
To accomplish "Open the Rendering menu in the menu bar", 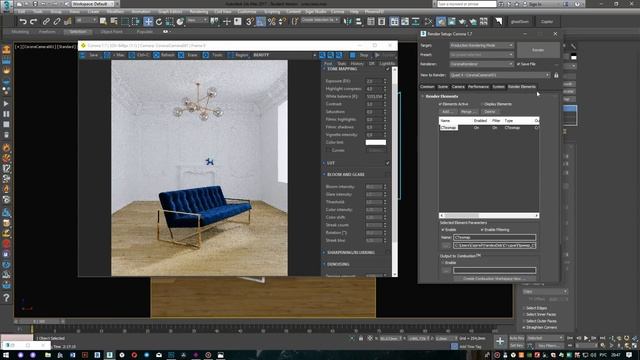I will coord(199,12).
